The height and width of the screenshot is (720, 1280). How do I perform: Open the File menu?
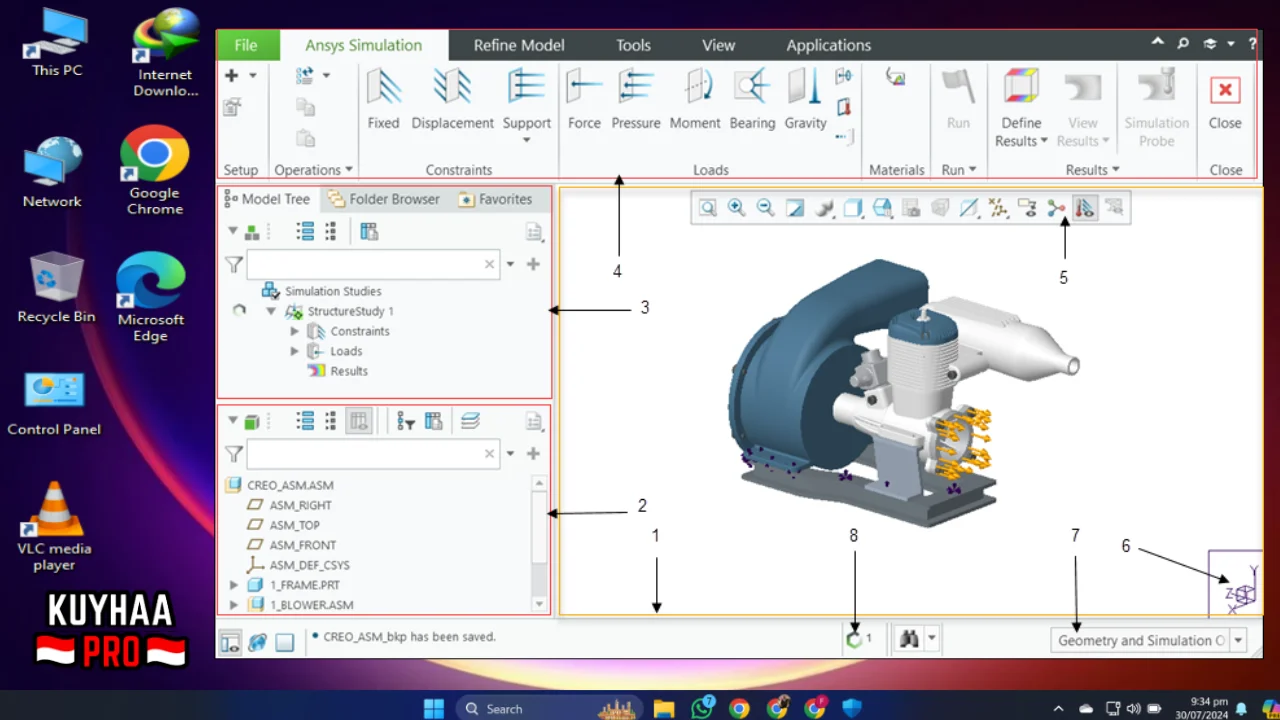click(246, 45)
